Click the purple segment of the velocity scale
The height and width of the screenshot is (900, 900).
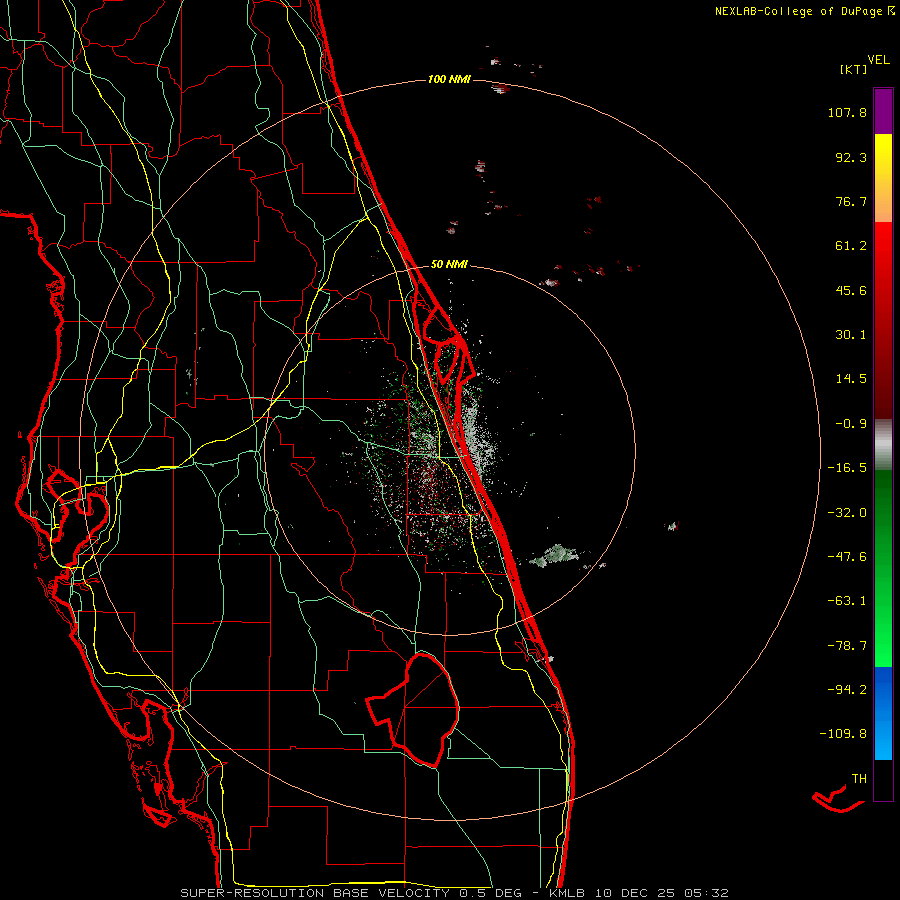(883, 111)
